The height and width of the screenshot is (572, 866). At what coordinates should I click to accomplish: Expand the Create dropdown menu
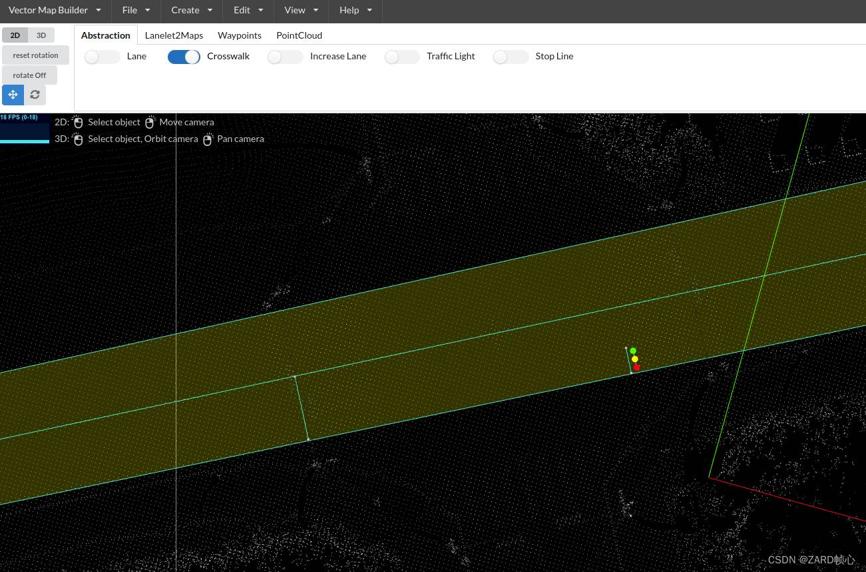point(192,10)
